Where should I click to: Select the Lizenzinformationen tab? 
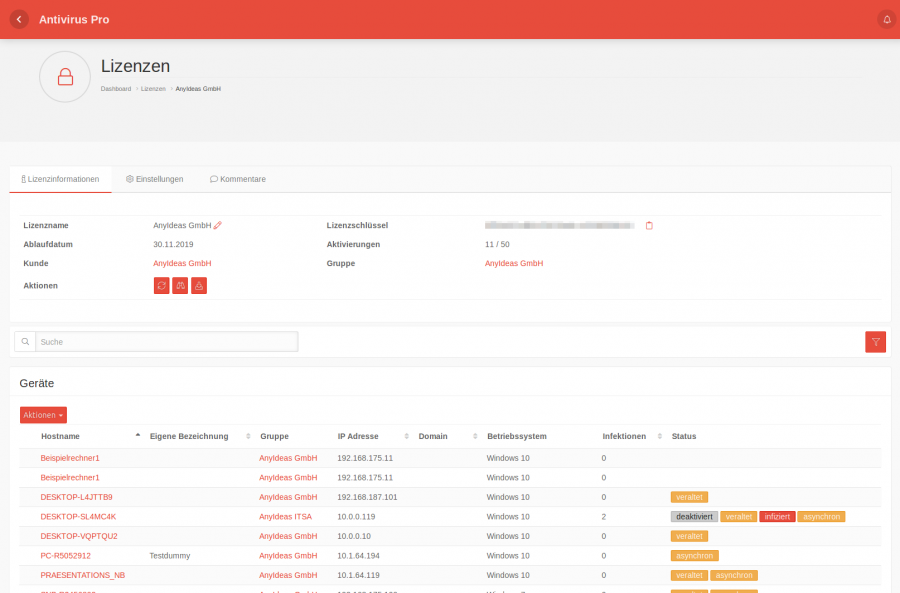point(61,179)
